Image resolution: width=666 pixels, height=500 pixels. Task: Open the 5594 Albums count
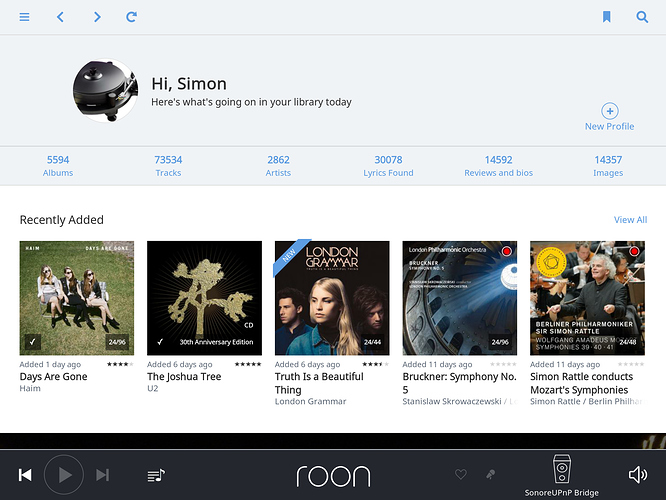click(x=58, y=166)
